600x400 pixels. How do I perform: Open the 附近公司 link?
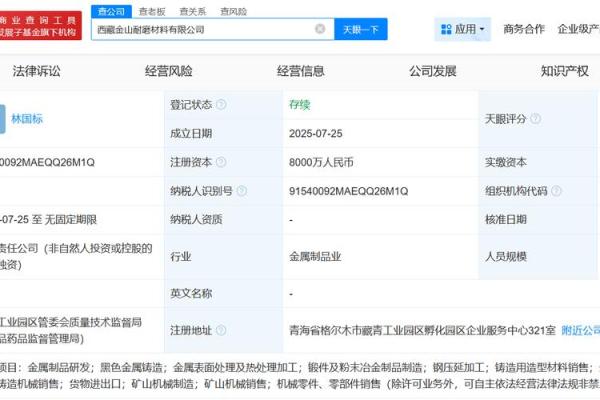click(580, 330)
